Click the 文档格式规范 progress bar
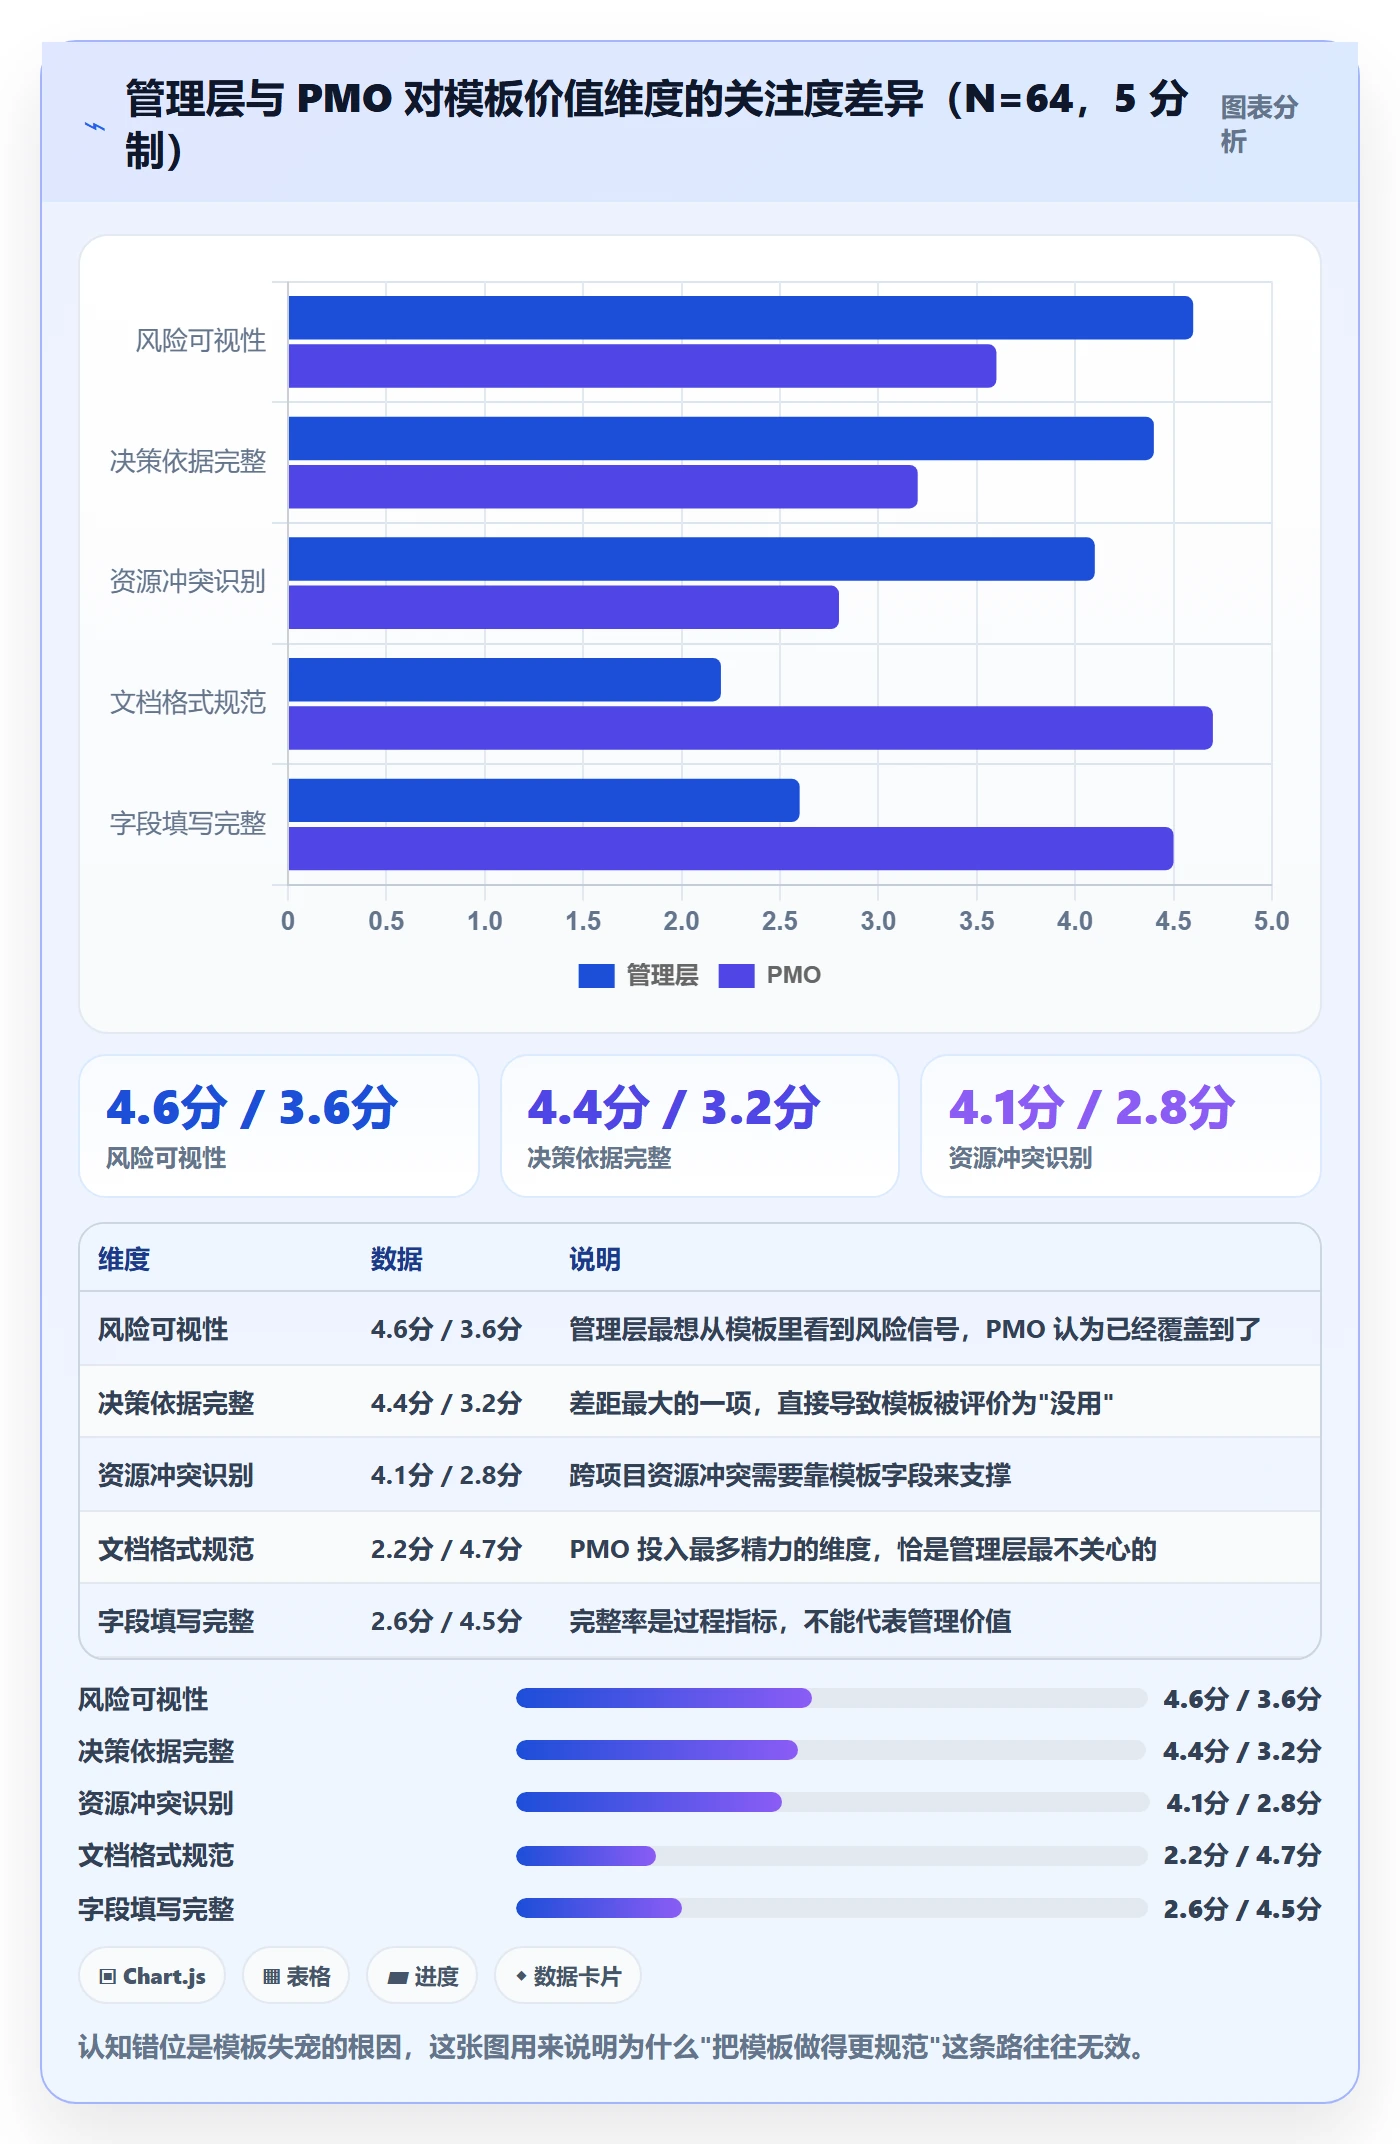Image resolution: width=1400 pixels, height=2144 pixels. (x=831, y=1856)
